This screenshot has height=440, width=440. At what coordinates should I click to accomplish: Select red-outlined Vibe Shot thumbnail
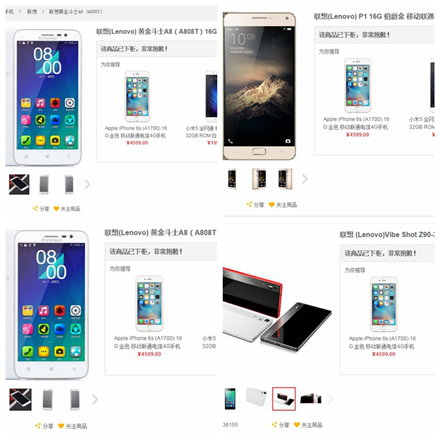[x=284, y=399]
